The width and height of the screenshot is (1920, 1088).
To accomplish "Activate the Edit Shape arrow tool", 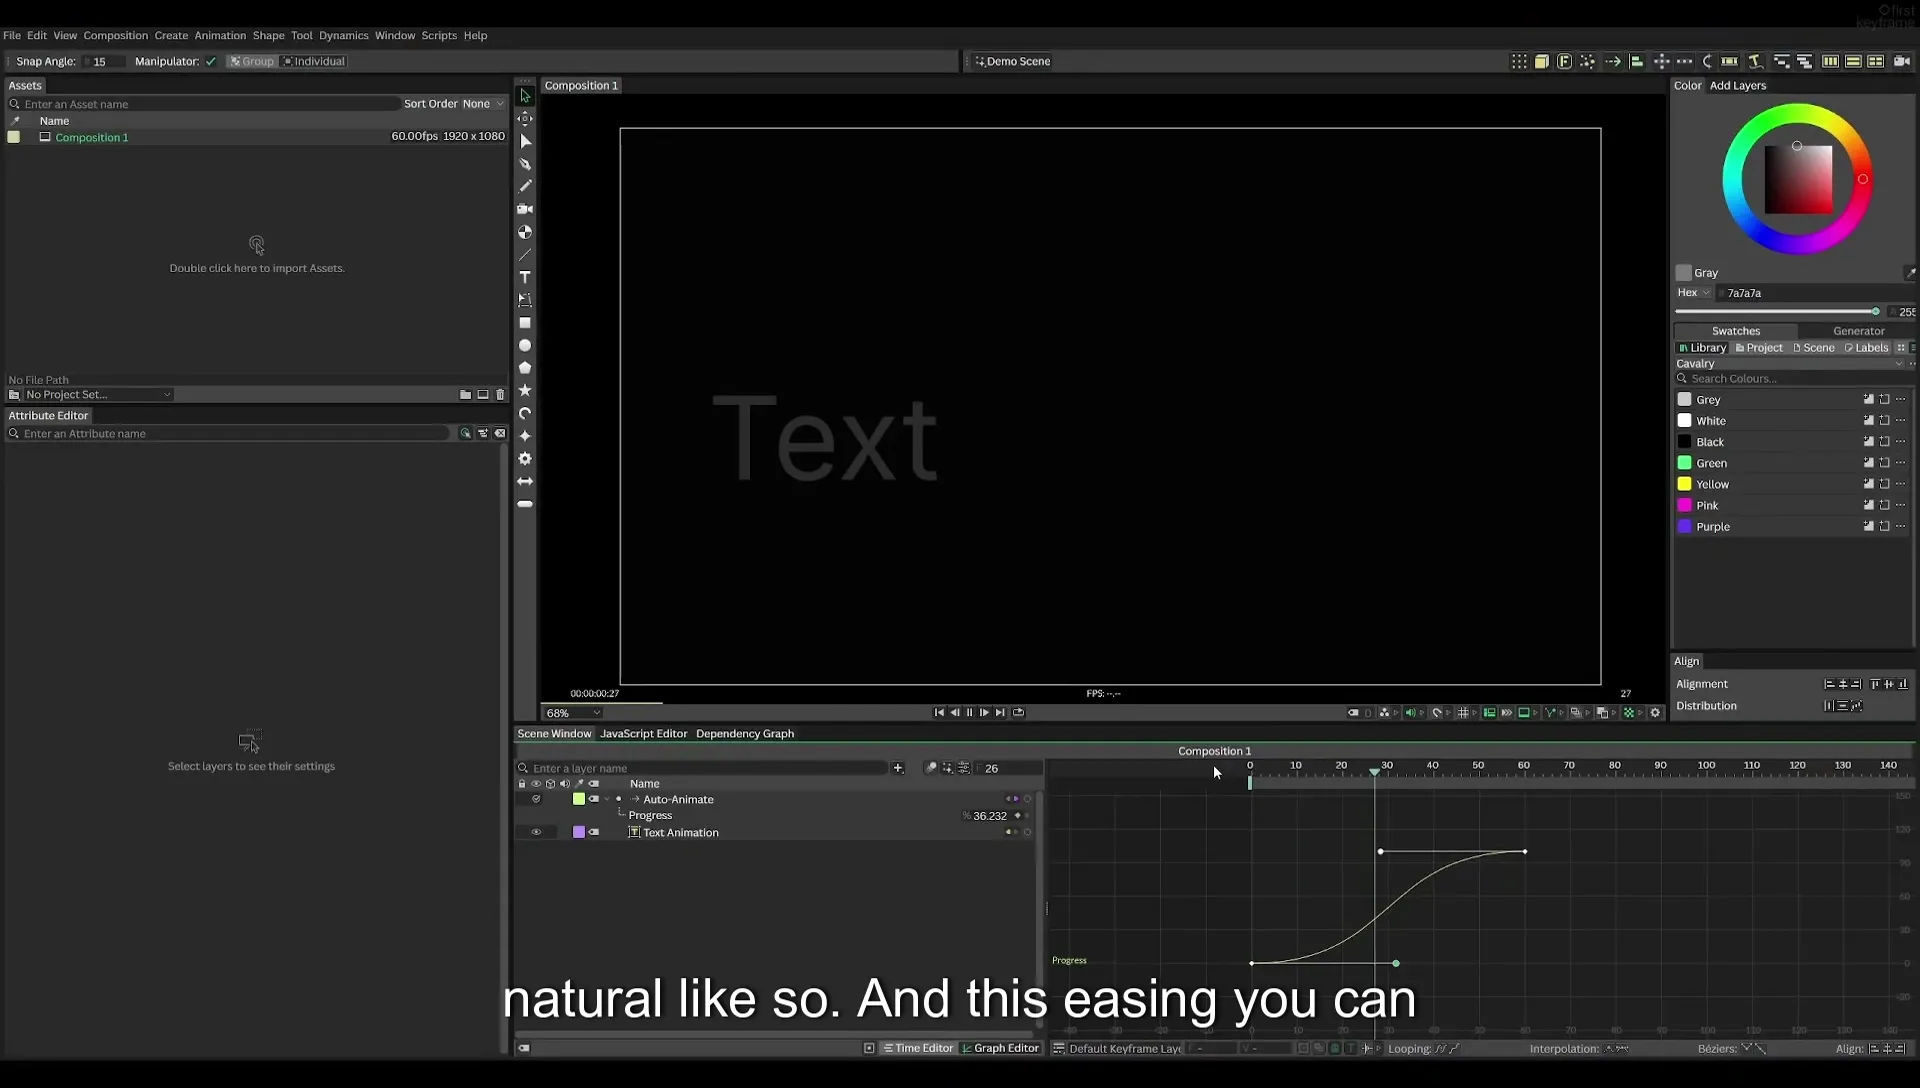I will (x=525, y=141).
